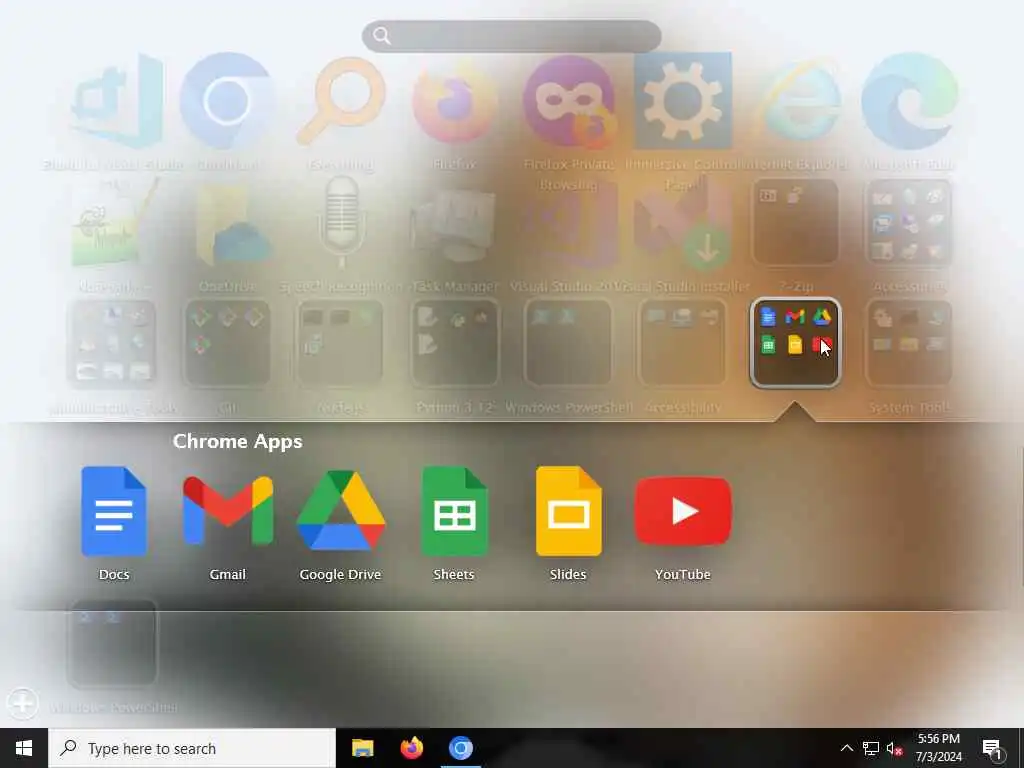Open the Docs app
Viewport: 1024px width, 768px height.
(x=114, y=511)
